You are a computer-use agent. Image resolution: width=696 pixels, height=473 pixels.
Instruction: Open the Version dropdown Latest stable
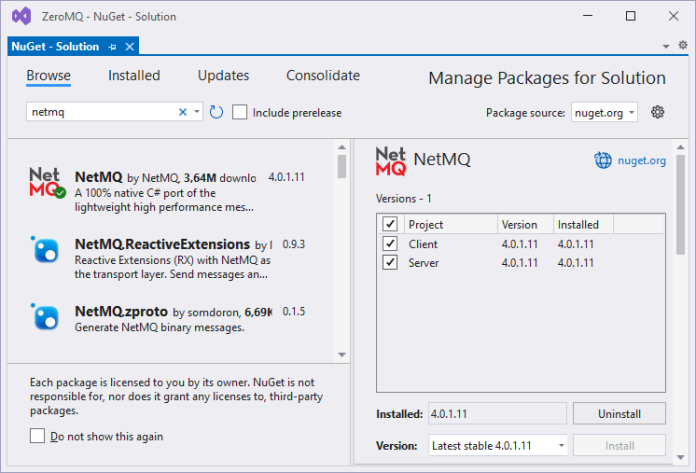(x=498, y=445)
